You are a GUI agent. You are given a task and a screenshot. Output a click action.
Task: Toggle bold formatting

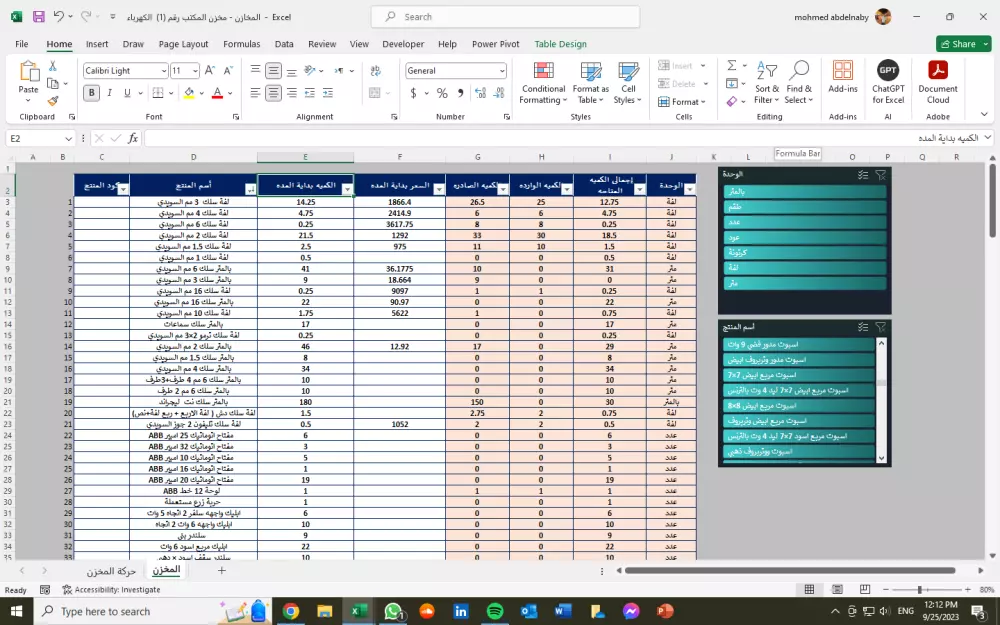[x=91, y=92]
